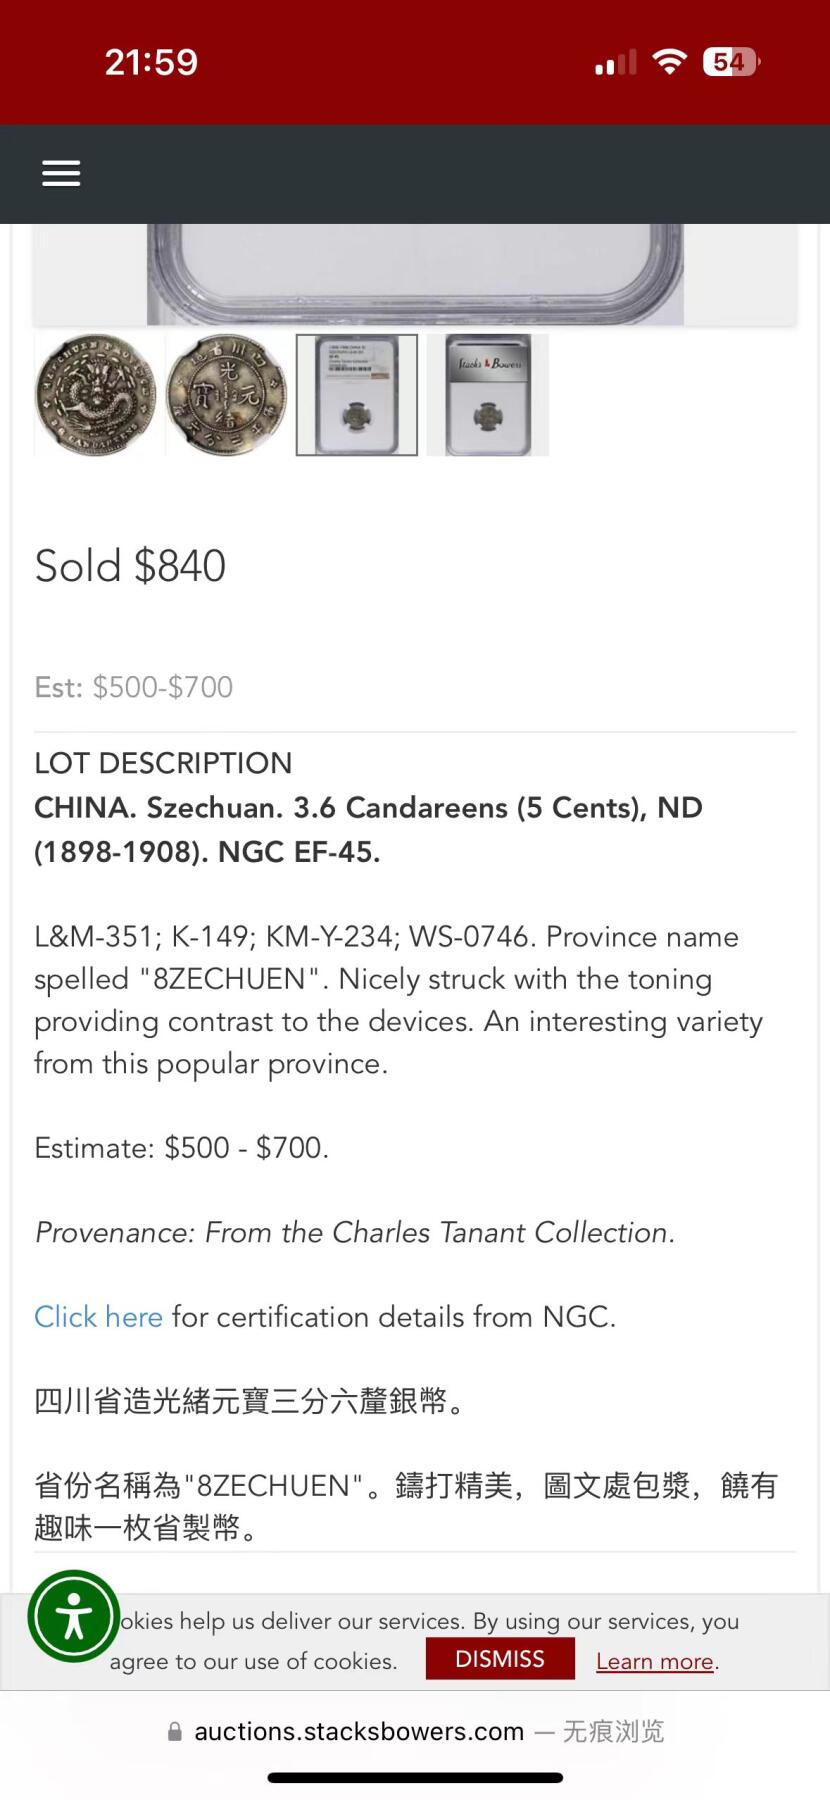The height and width of the screenshot is (1800, 830).
Task: Select the dragon-side coin thumbnail
Action: pos(96,395)
